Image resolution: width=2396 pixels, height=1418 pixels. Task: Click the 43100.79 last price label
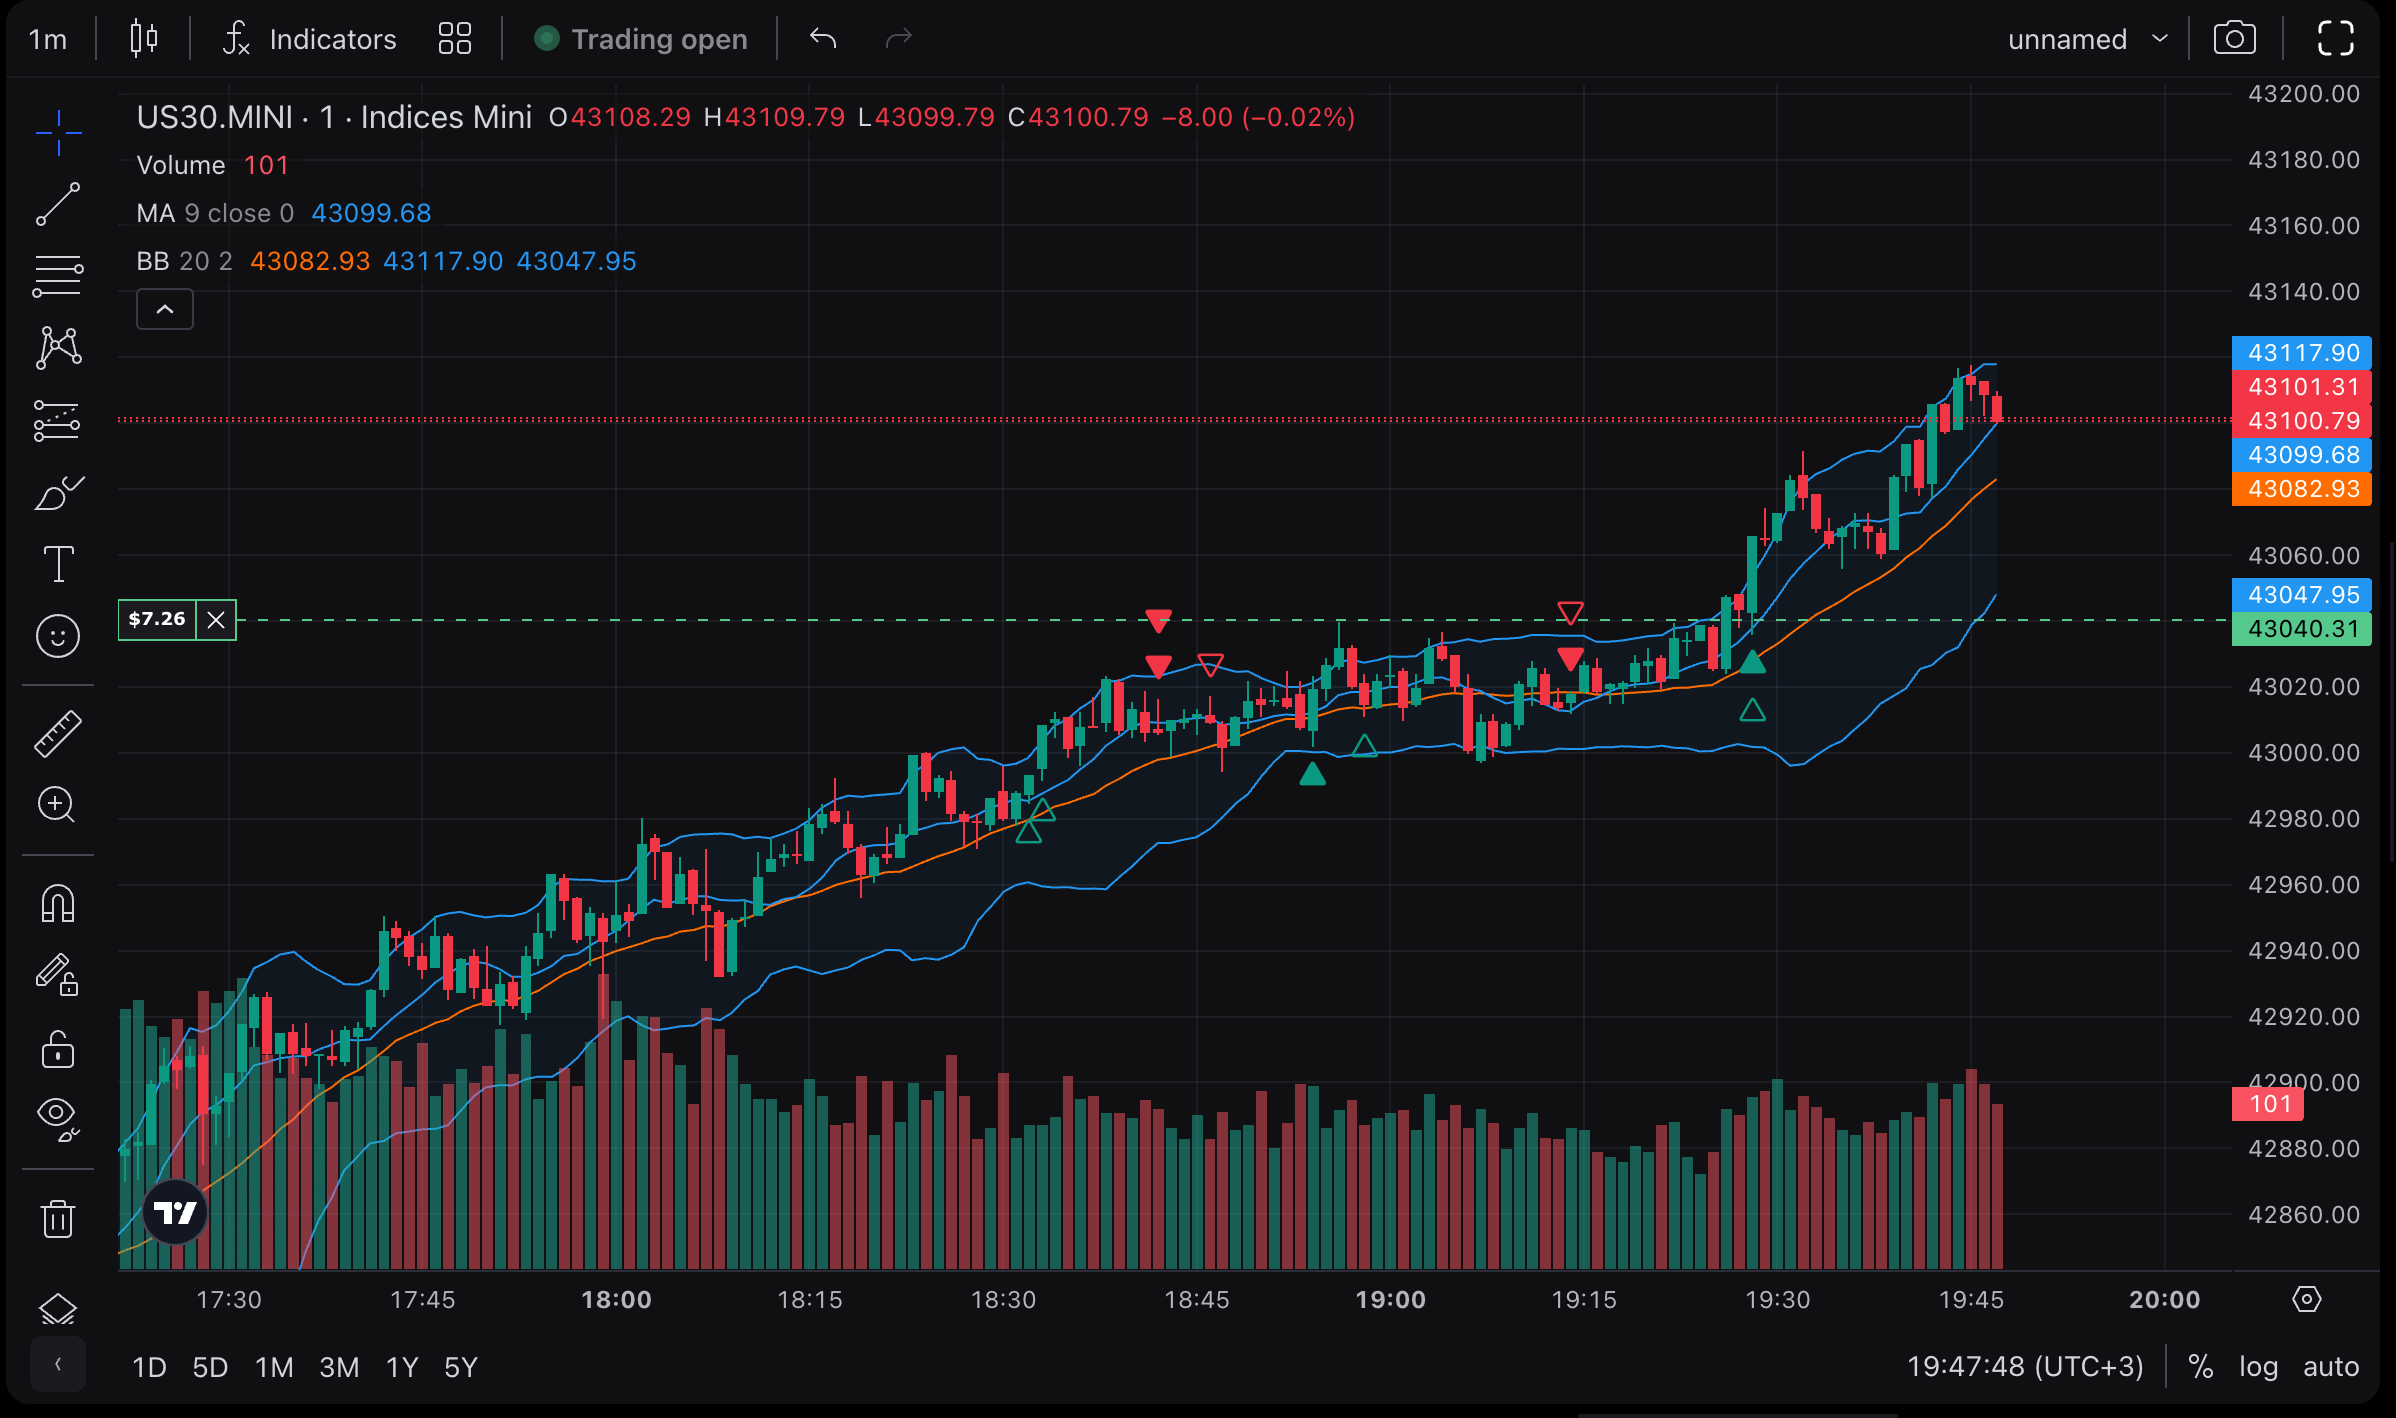[2301, 421]
